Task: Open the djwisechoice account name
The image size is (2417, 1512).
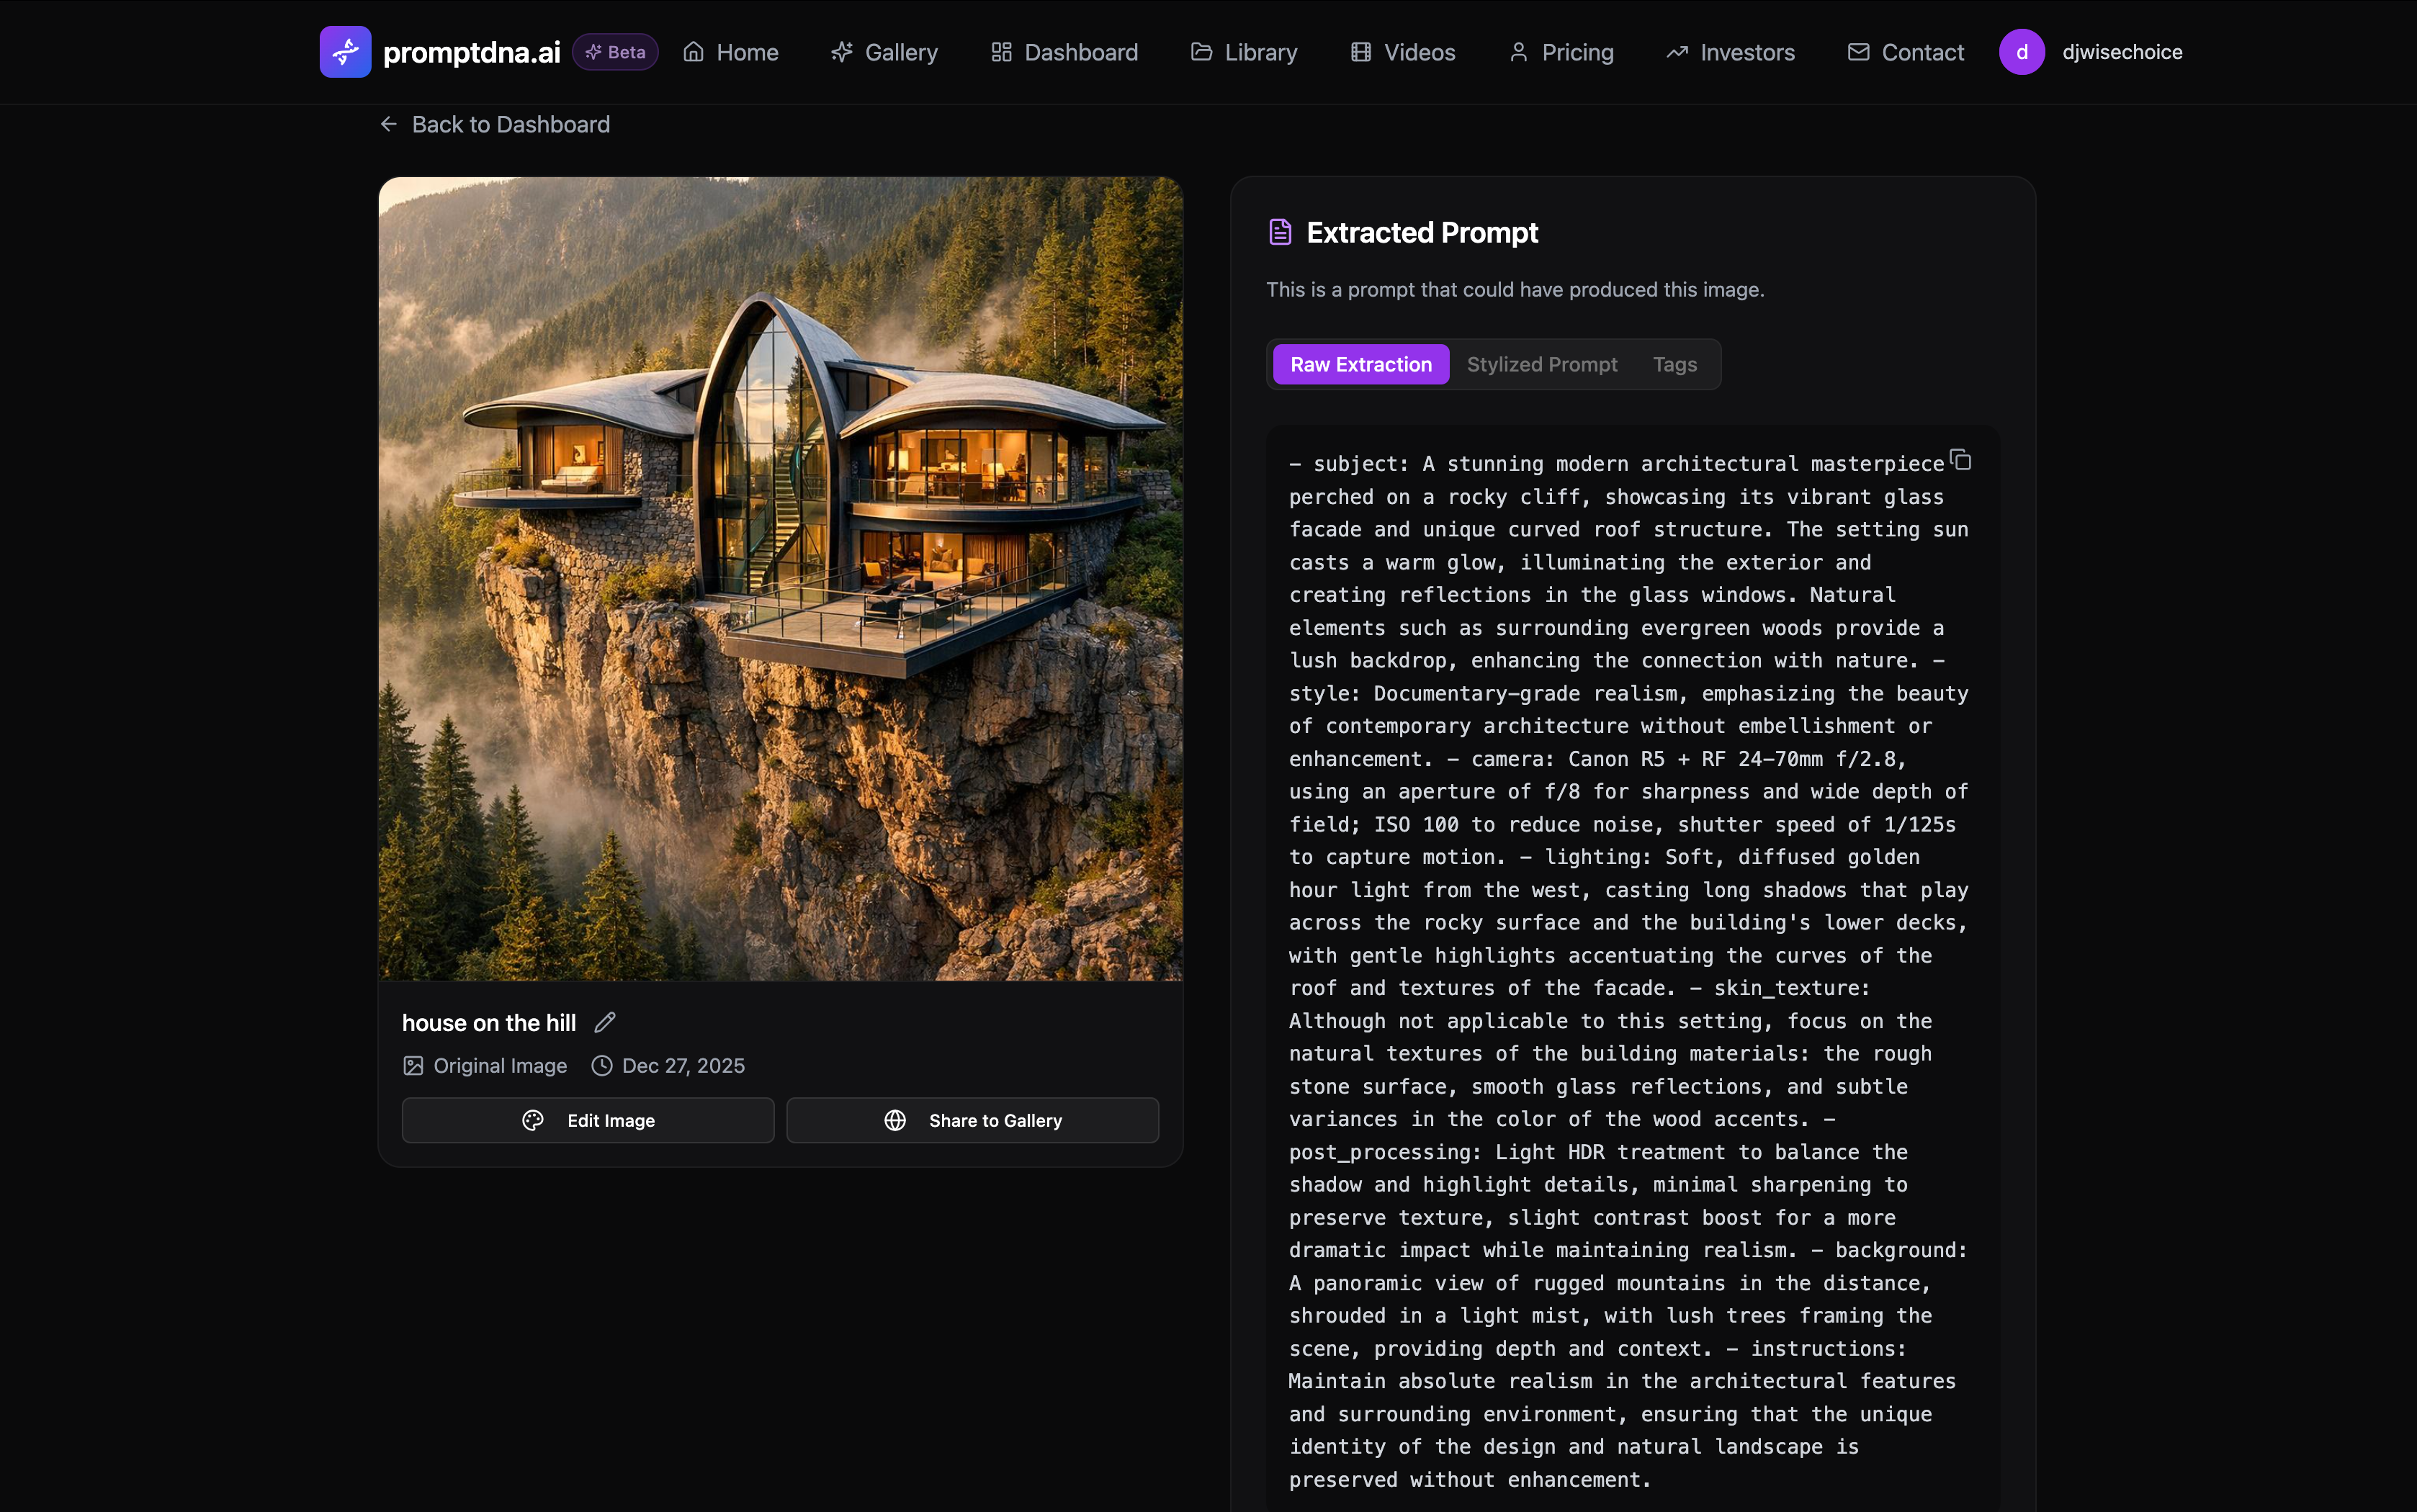Action: (2122, 52)
